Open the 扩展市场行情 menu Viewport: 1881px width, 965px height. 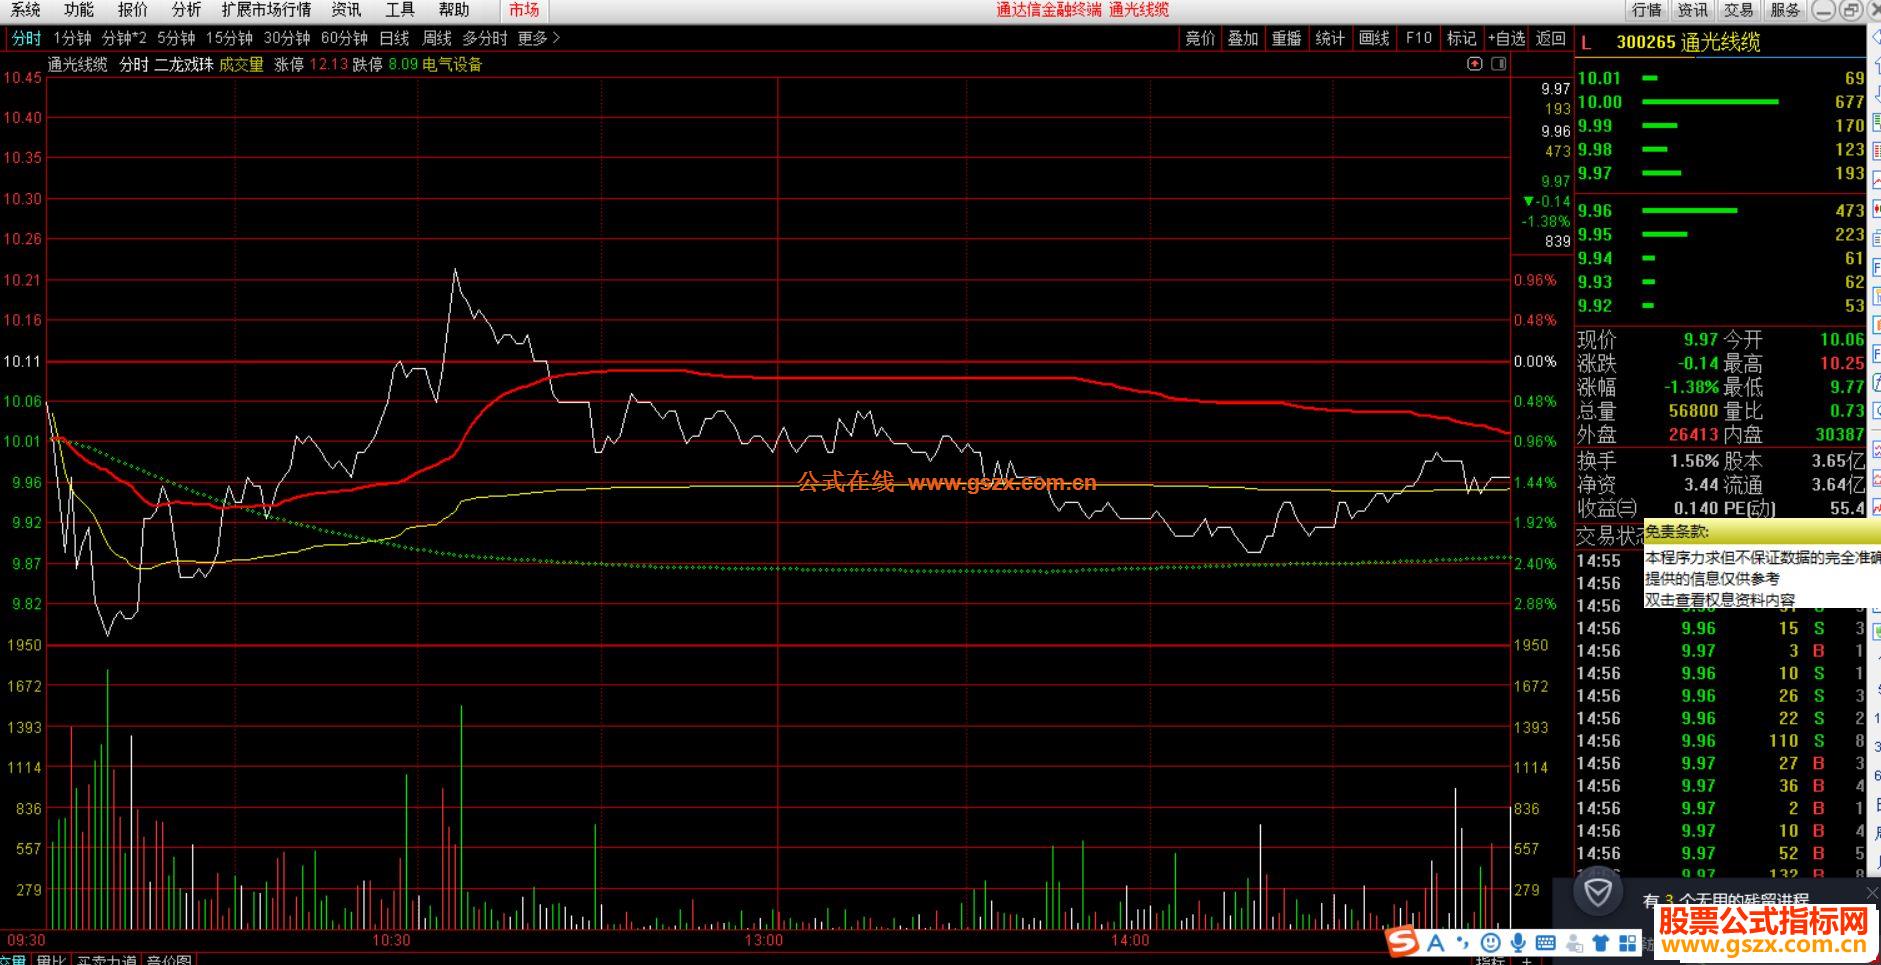pyautogui.click(x=266, y=10)
